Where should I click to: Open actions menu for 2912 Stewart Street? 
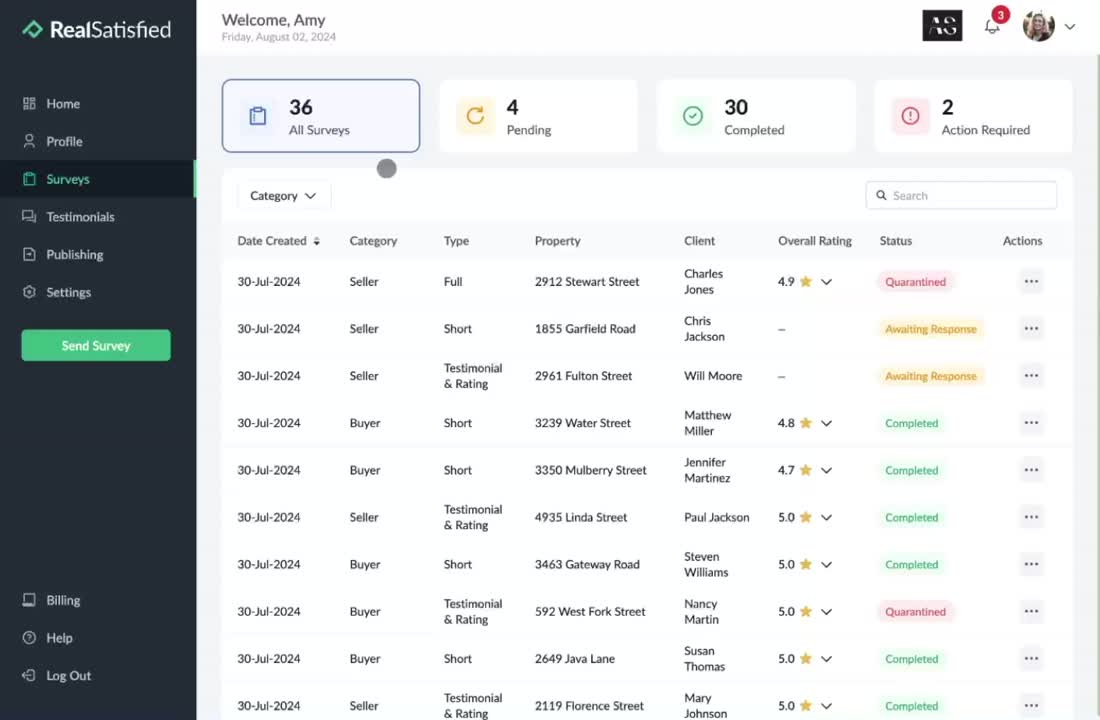[1031, 282]
